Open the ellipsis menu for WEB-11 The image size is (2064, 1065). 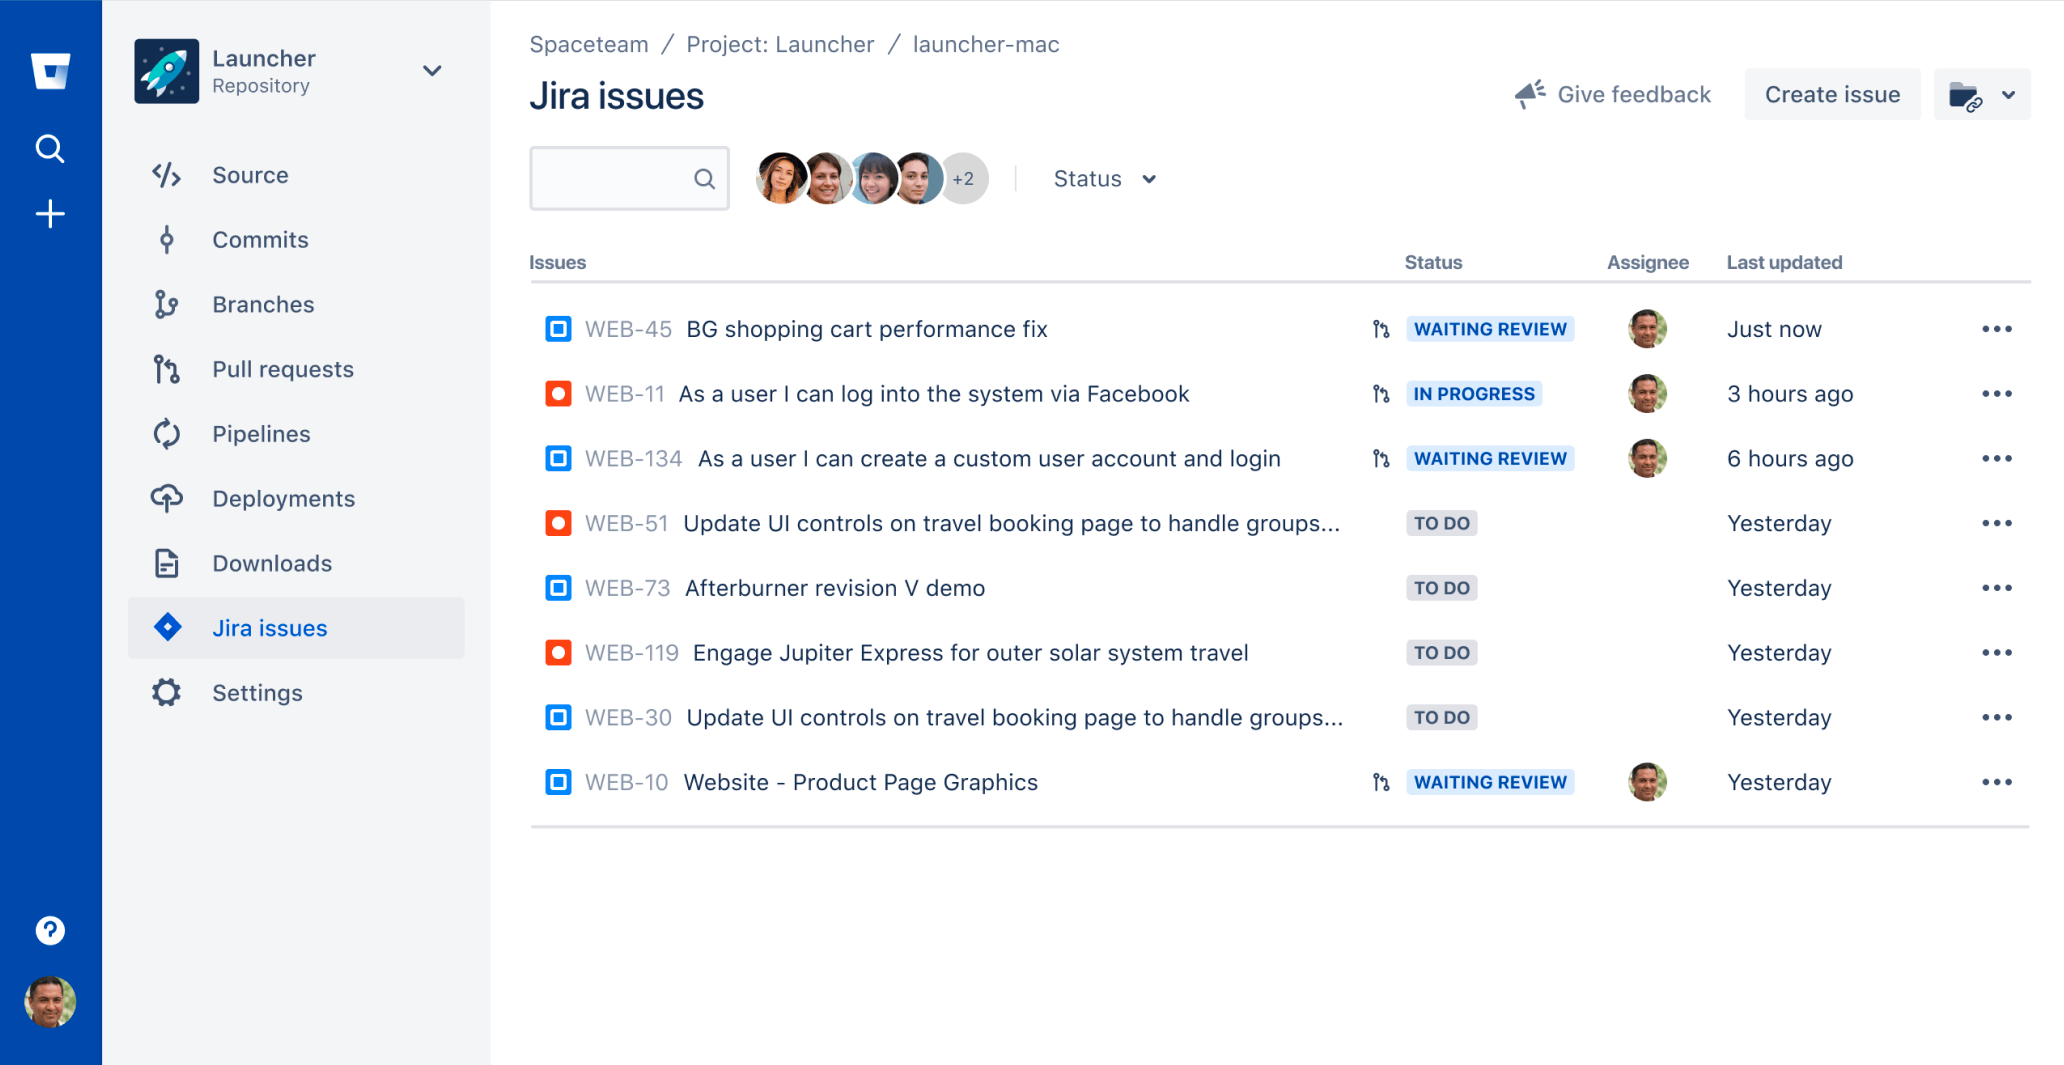1996,393
